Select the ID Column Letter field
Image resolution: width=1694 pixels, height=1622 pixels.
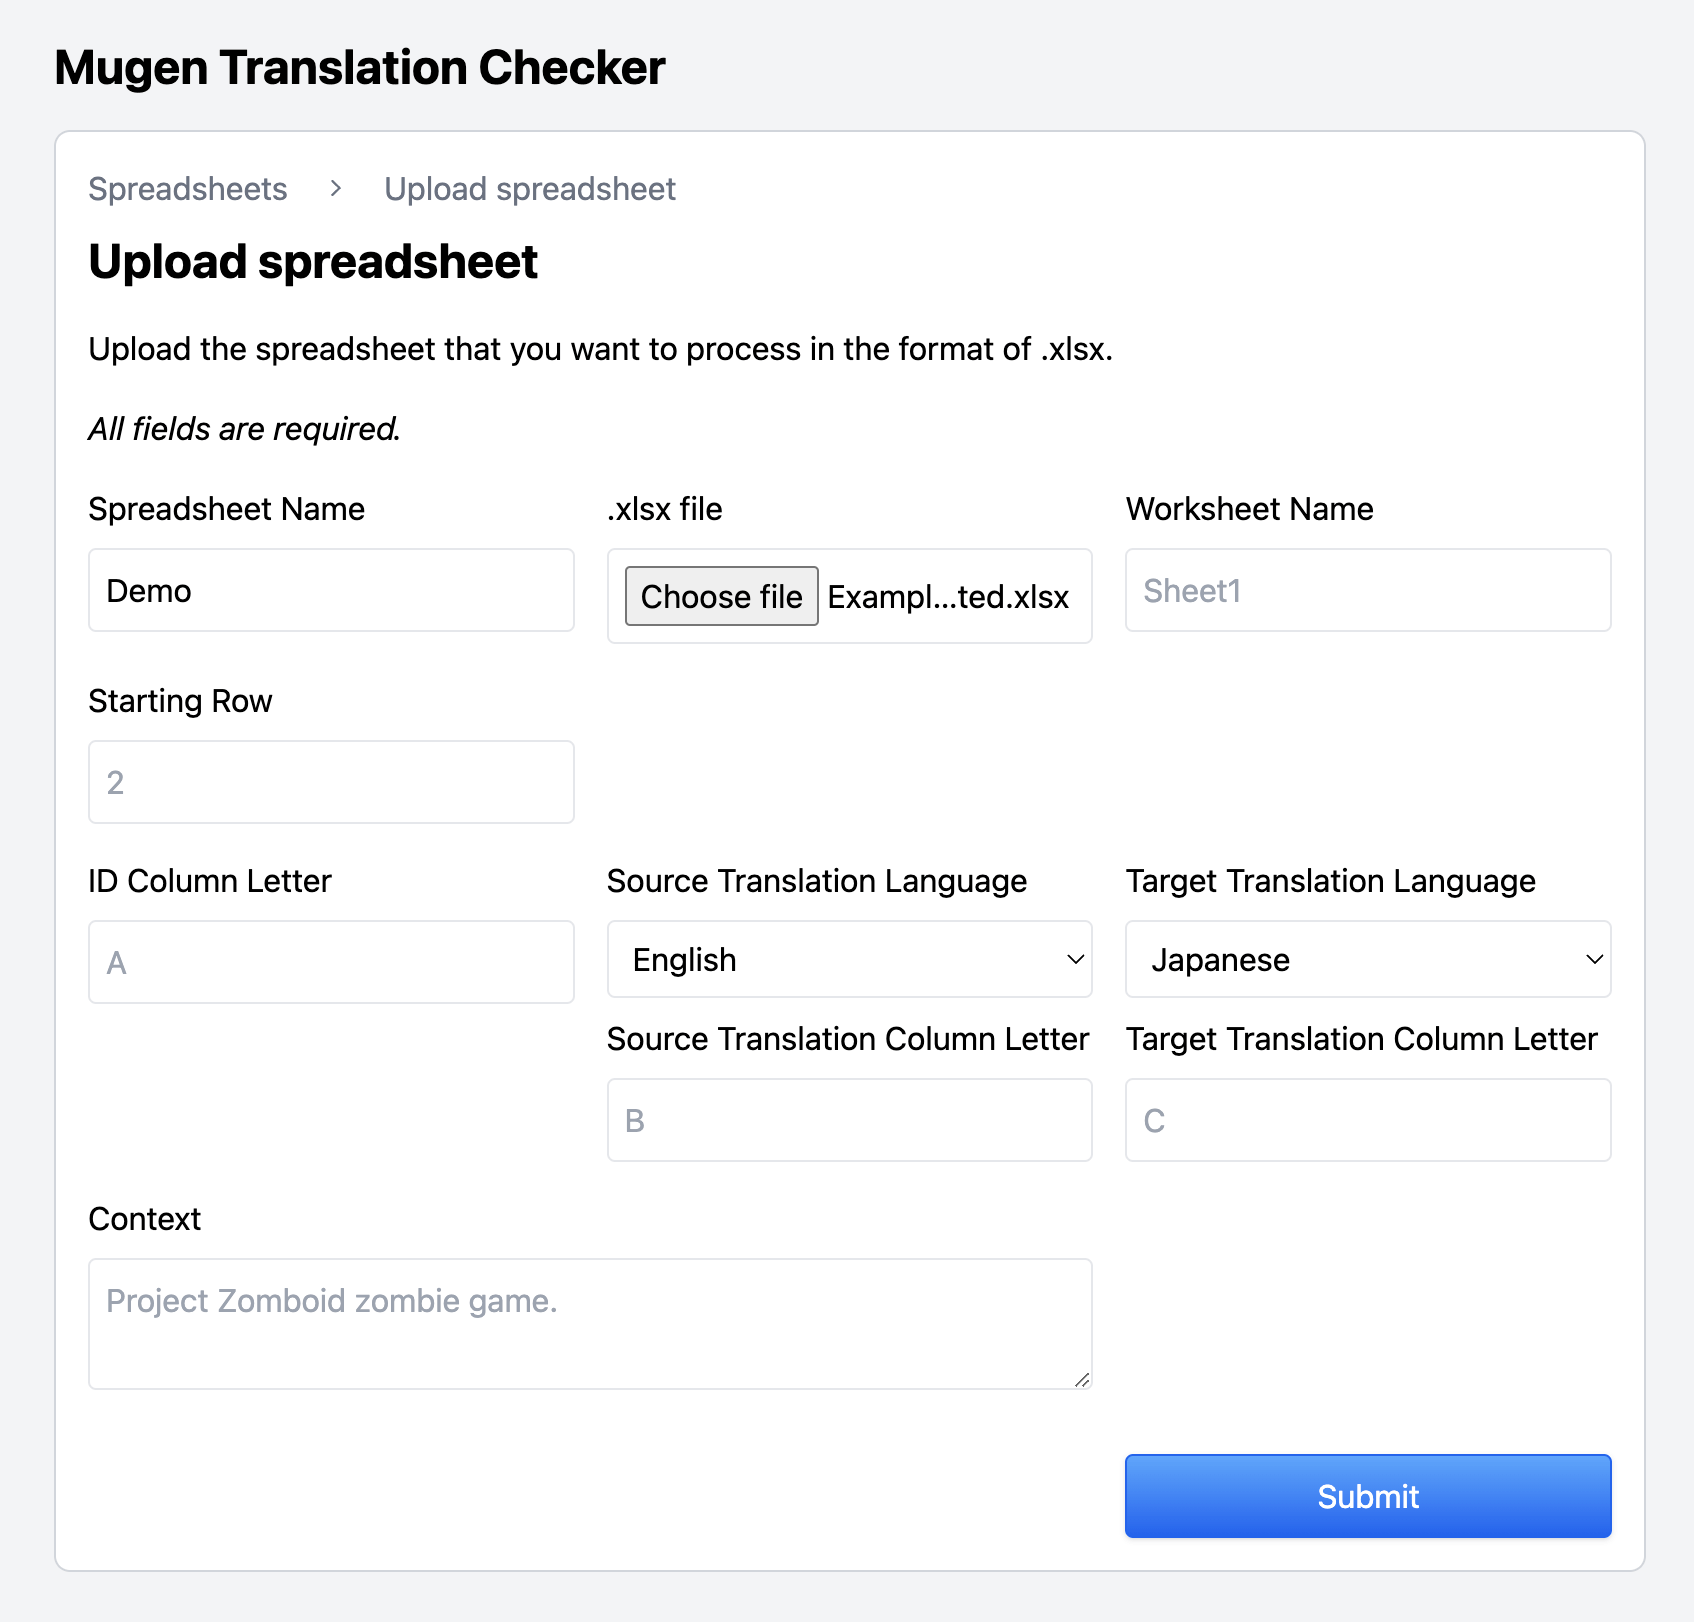[x=331, y=962]
